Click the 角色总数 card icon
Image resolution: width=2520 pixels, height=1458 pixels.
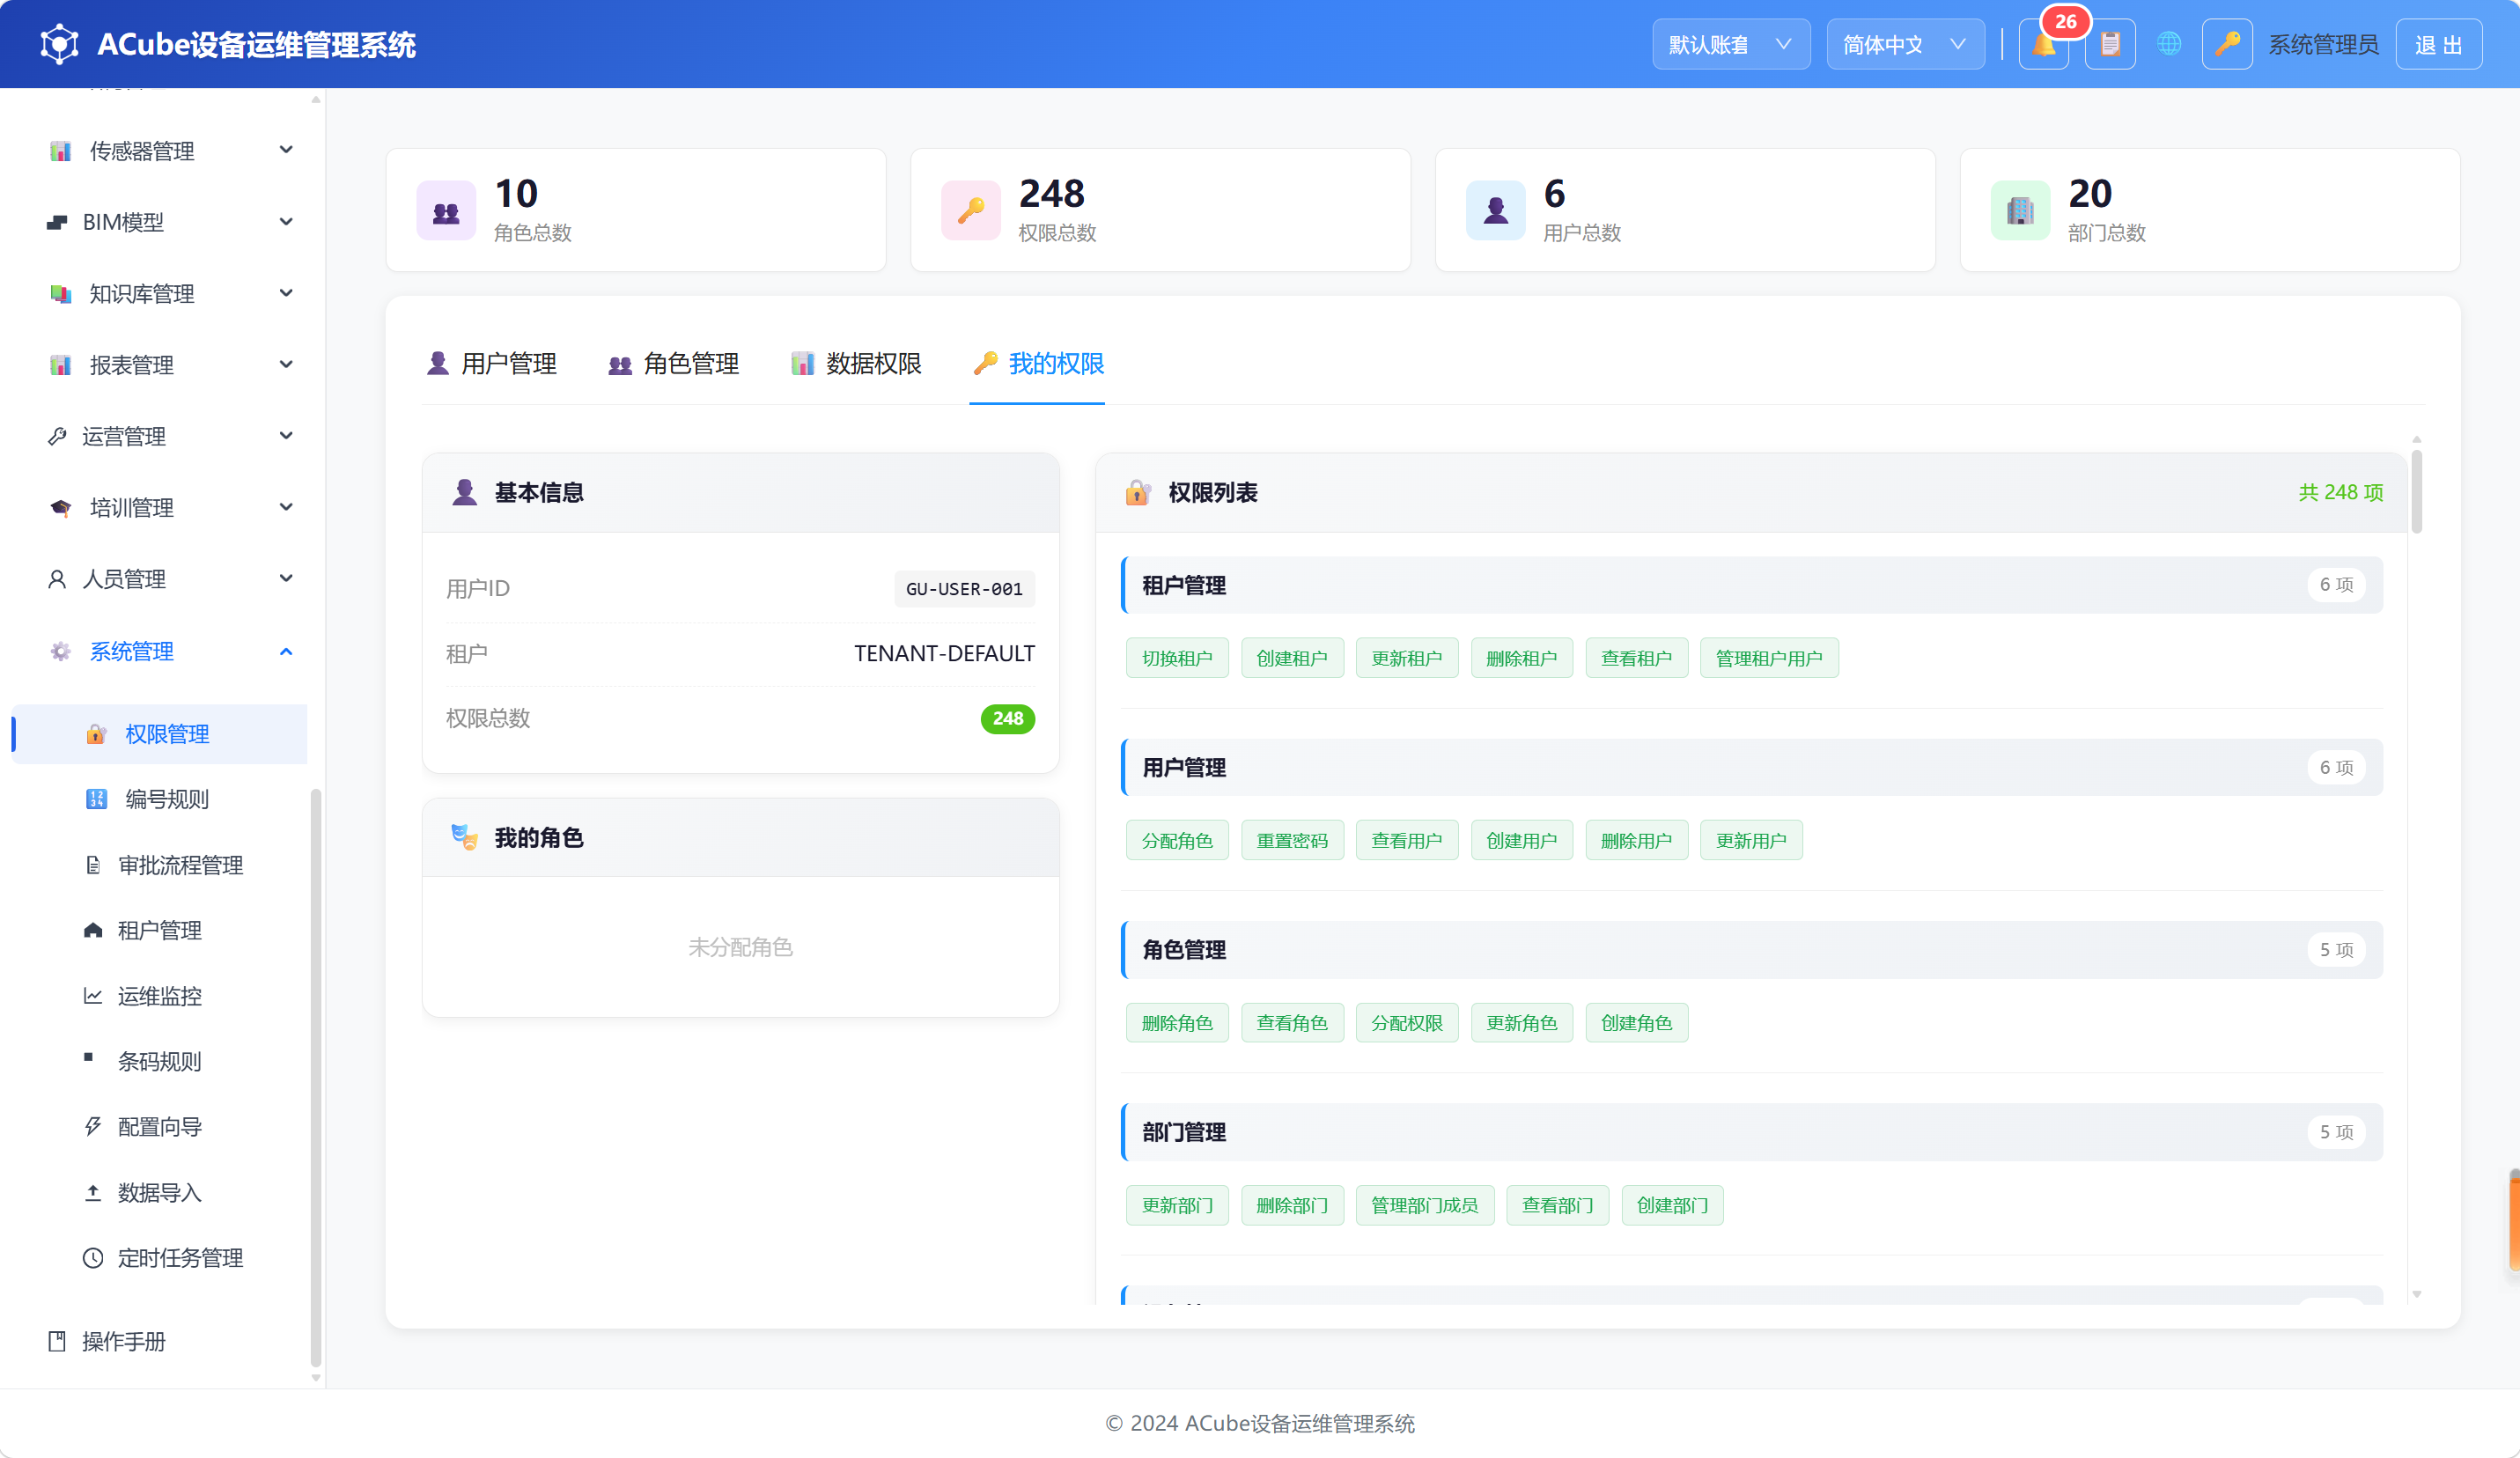[446, 210]
